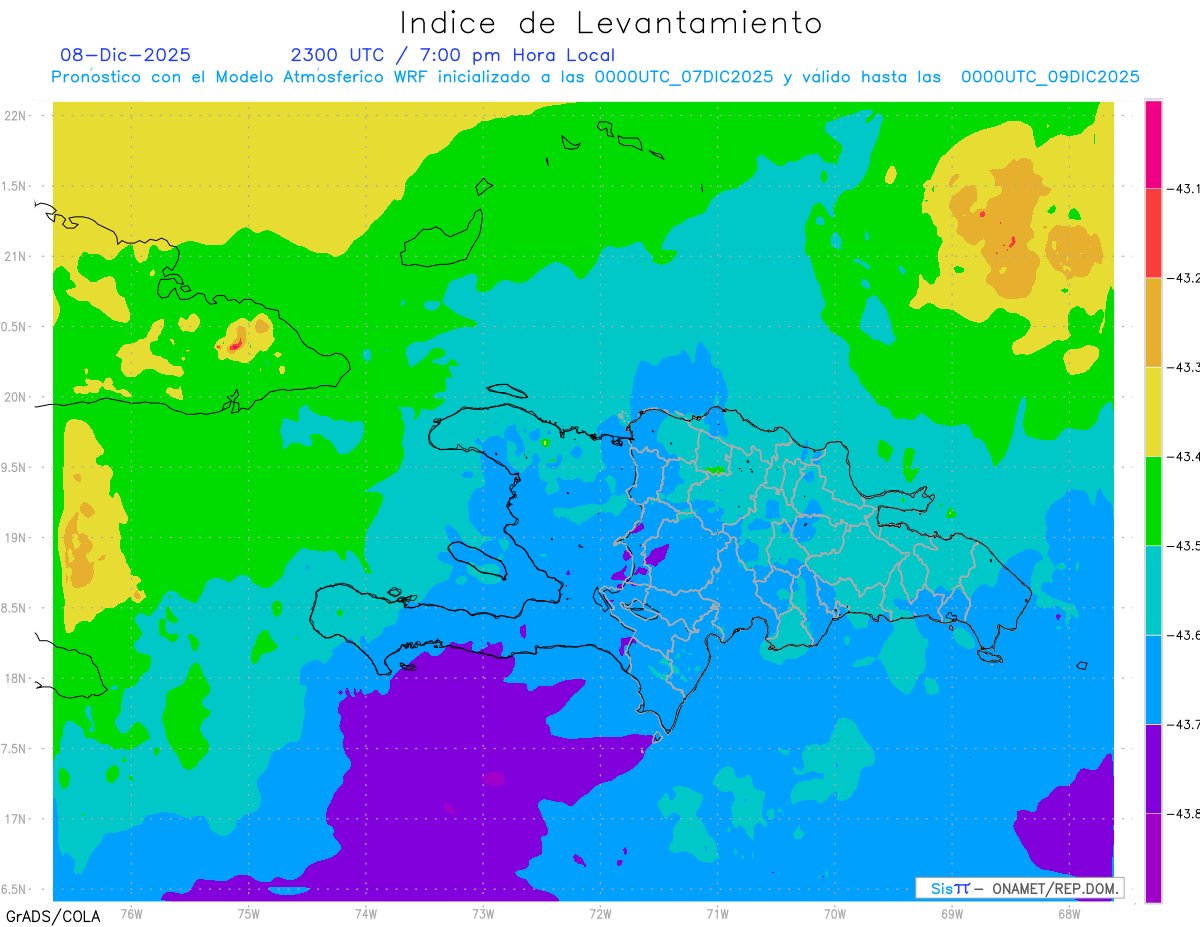The image size is (1200, 927).
Task: Click the teal colorbar swatch below -43.5
Action: [1153, 589]
